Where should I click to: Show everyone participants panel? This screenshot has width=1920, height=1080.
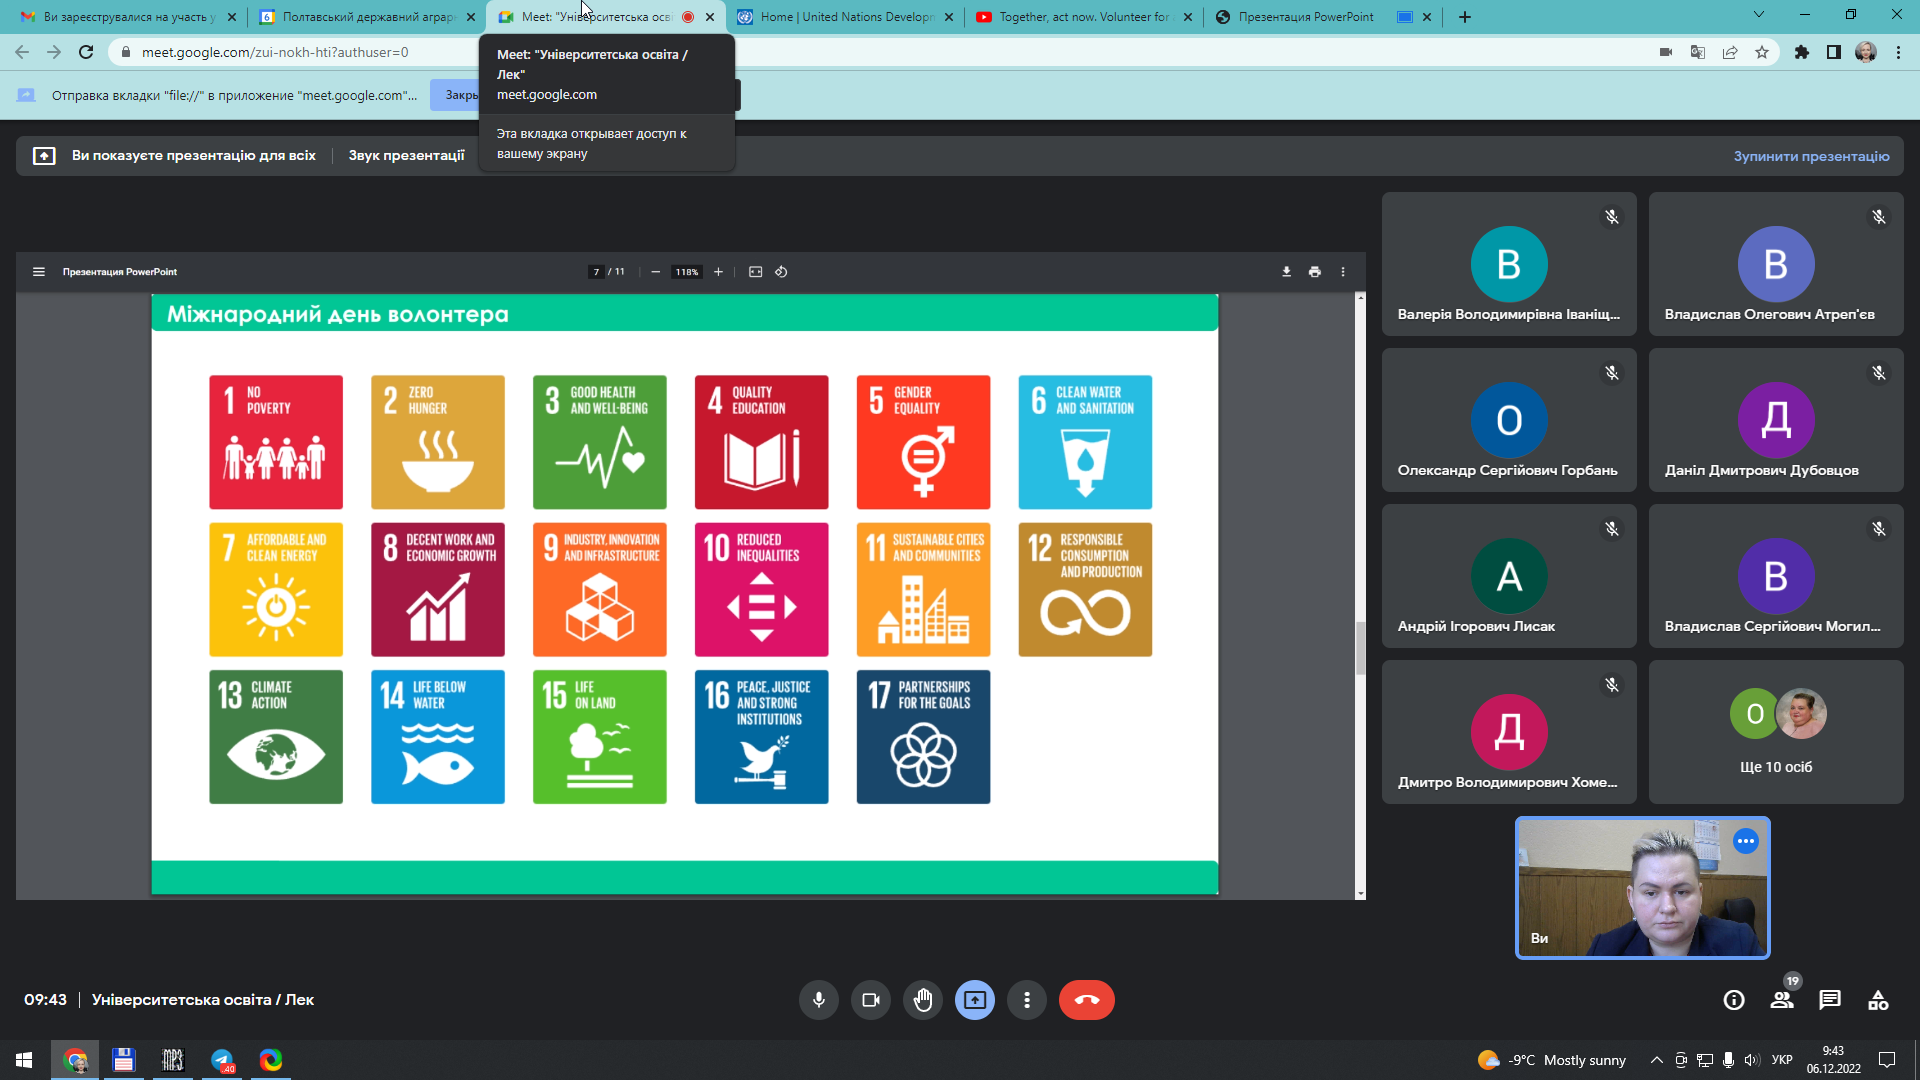click(1782, 1000)
